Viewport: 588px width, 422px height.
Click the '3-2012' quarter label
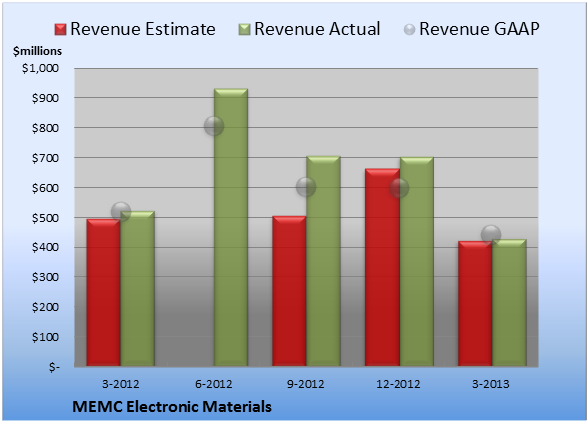(x=120, y=384)
